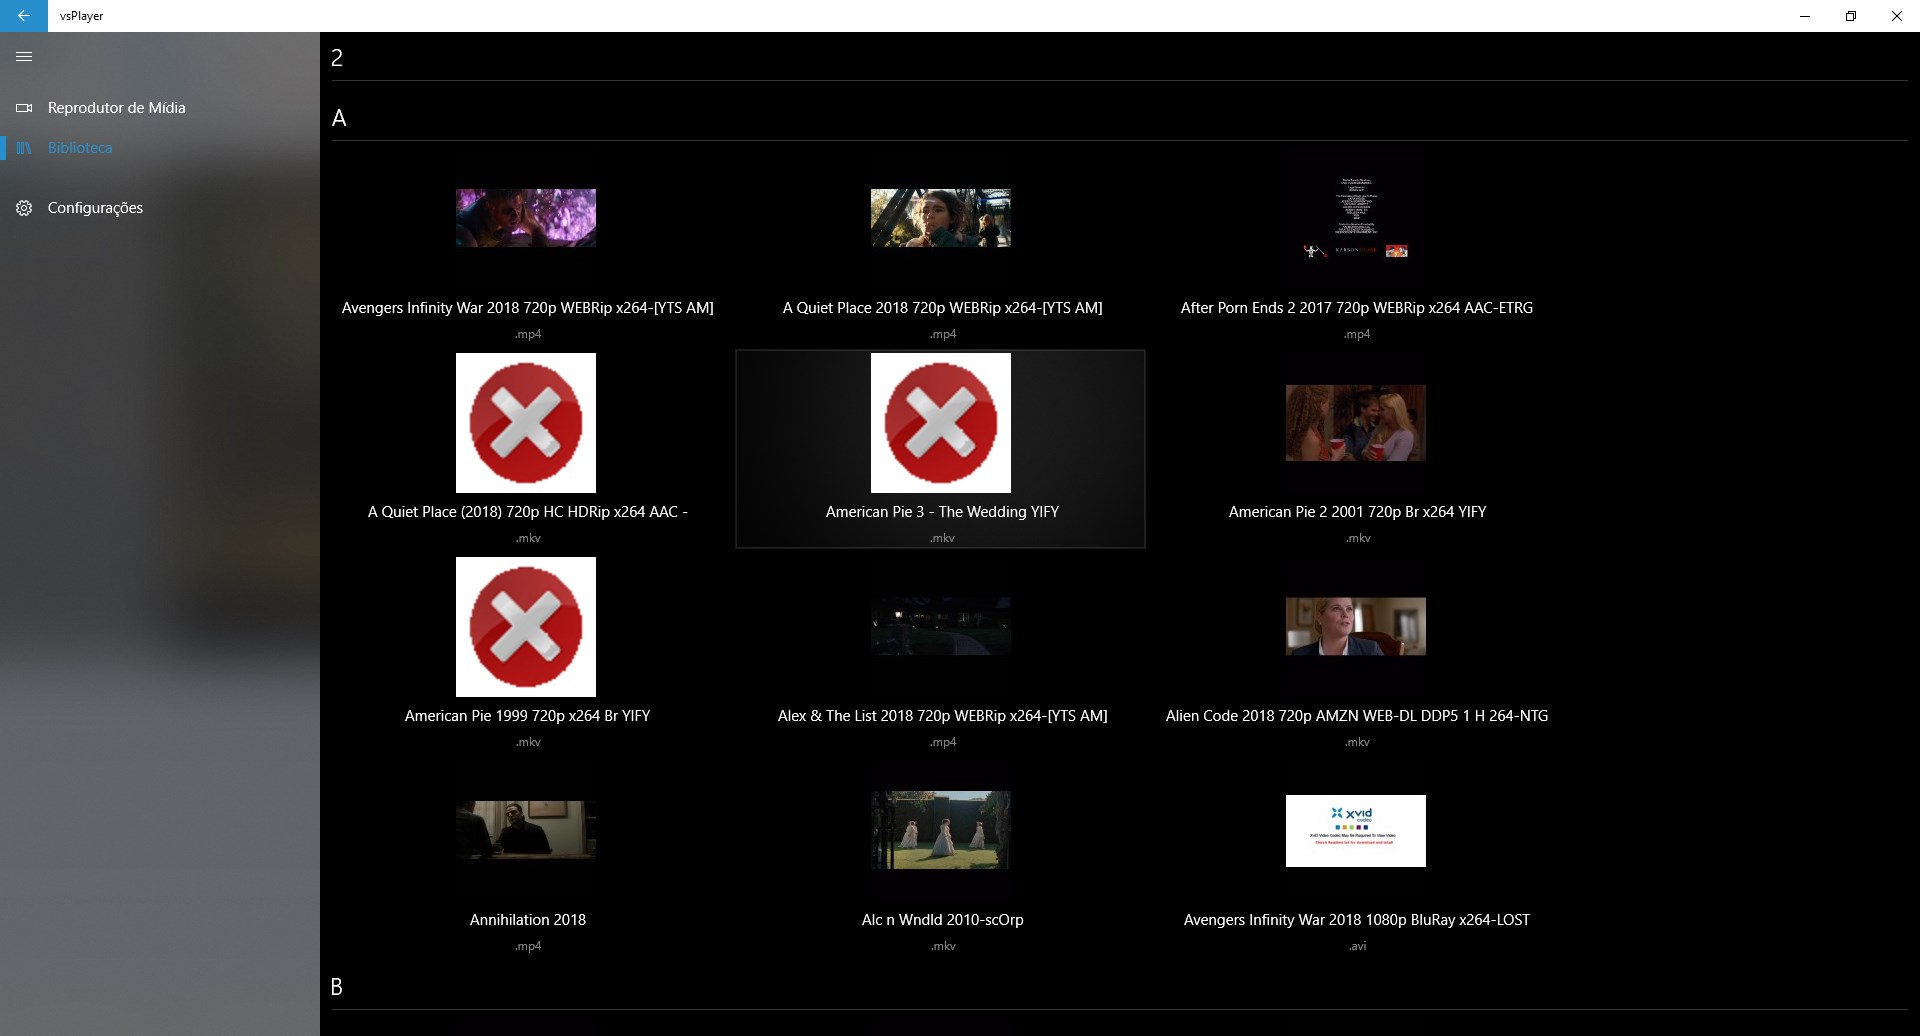1920x1036 pixels.
Task: Click title American Pie 1999 720p
Action: [528, 716]
